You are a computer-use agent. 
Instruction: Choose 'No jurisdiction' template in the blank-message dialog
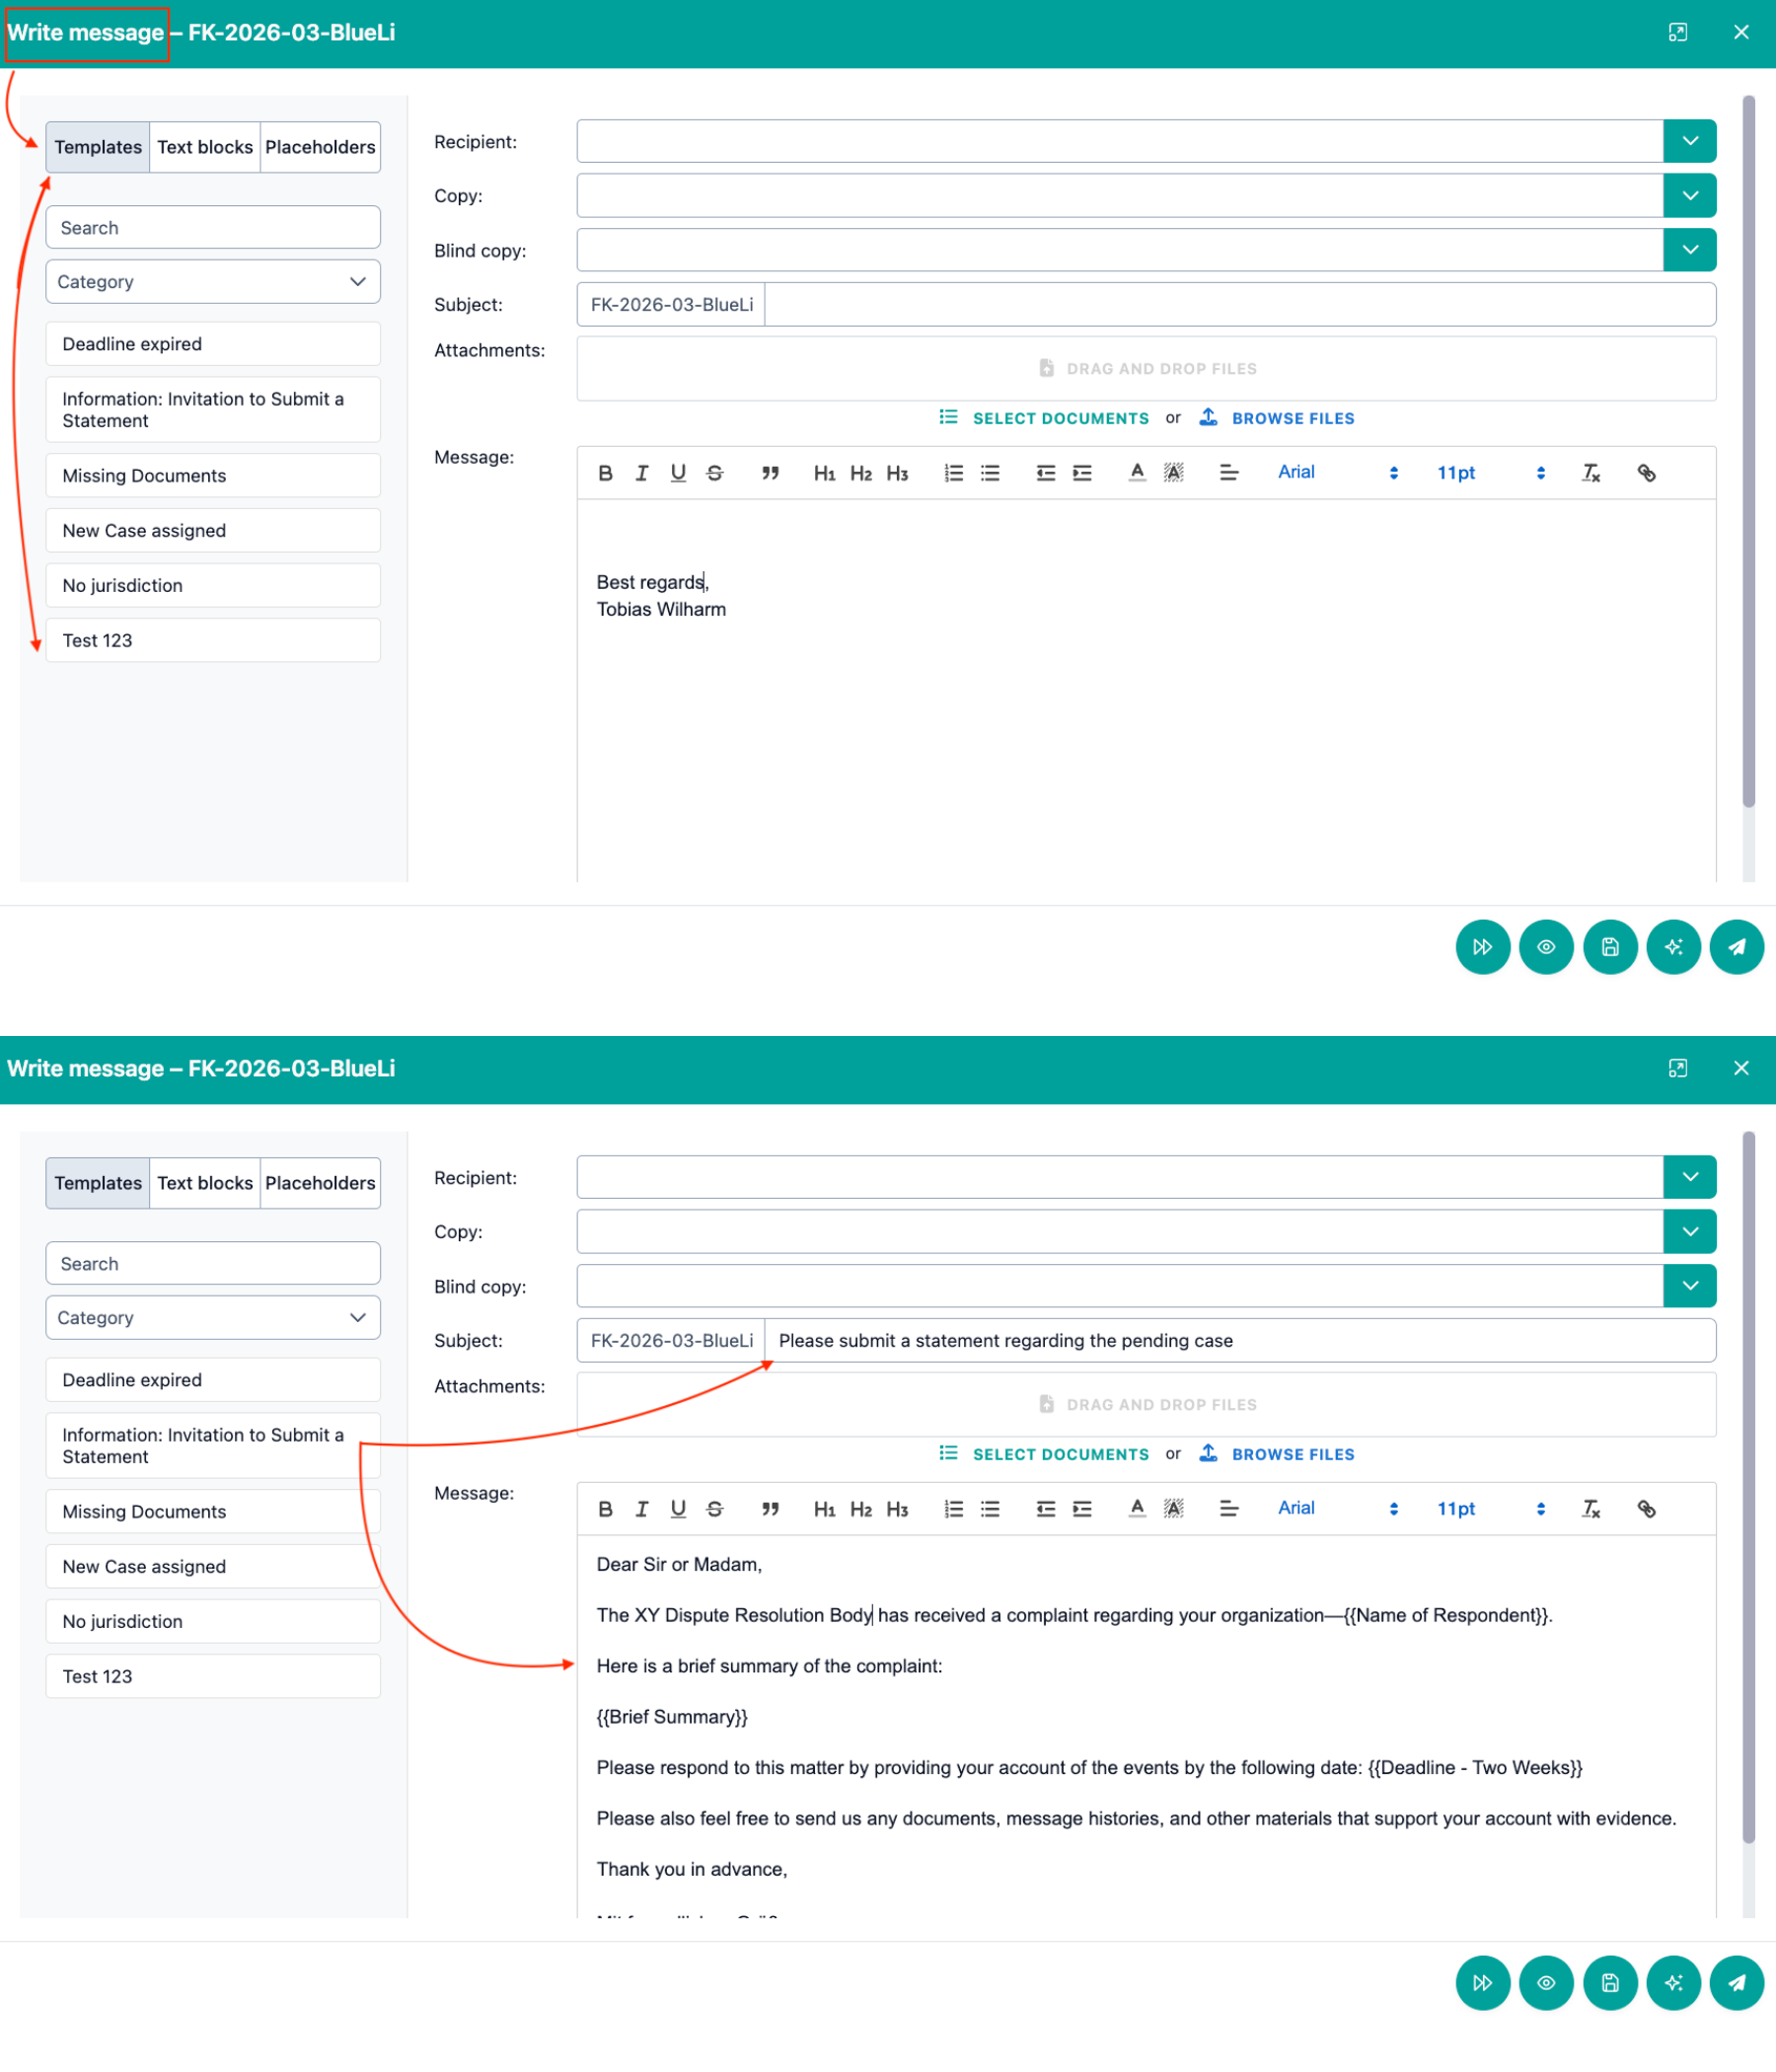(213, 586)
